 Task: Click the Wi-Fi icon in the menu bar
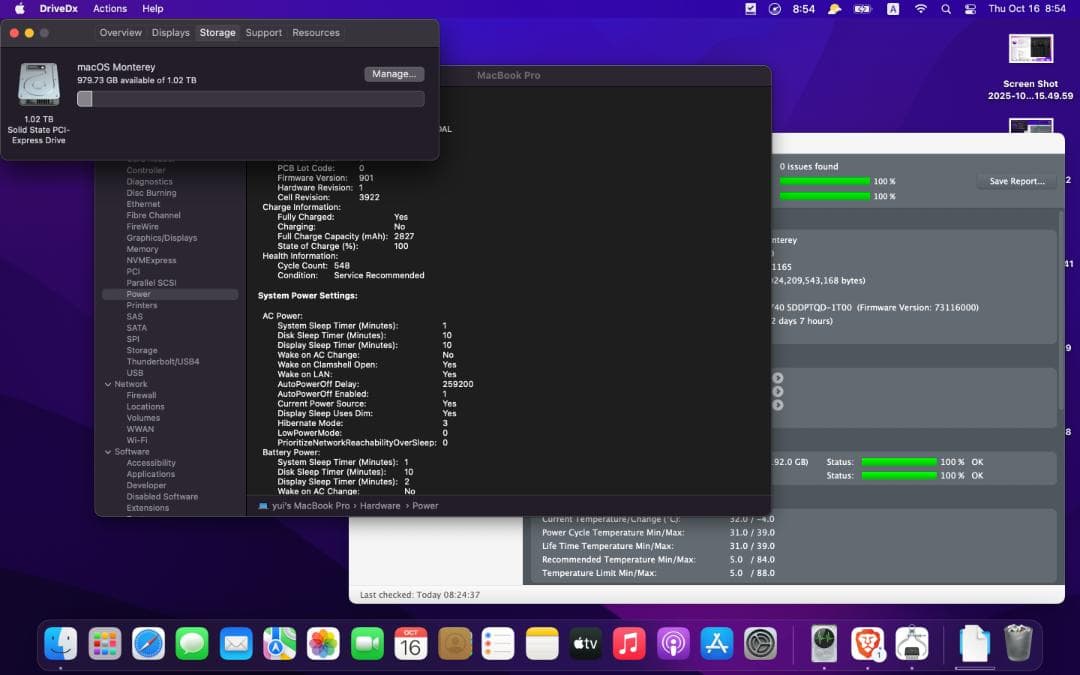(919, 8)
